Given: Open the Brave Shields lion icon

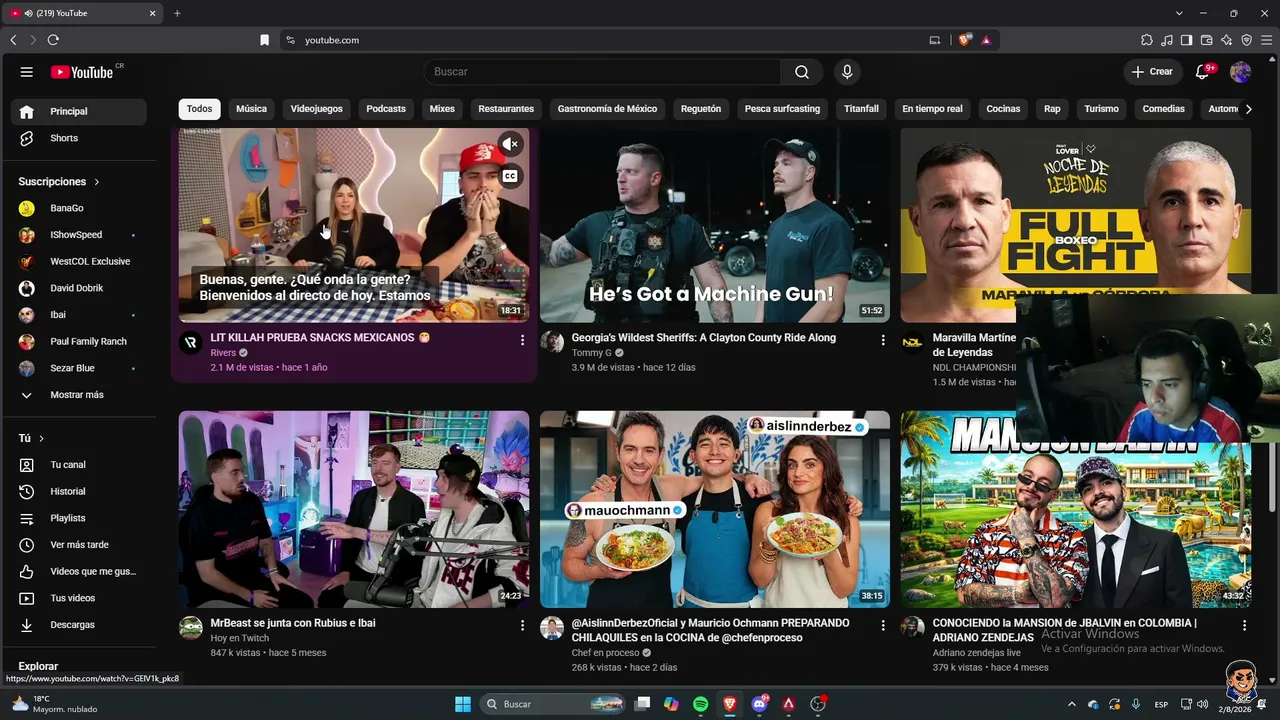Looking at the screenshot, I should tap(964, 40).
